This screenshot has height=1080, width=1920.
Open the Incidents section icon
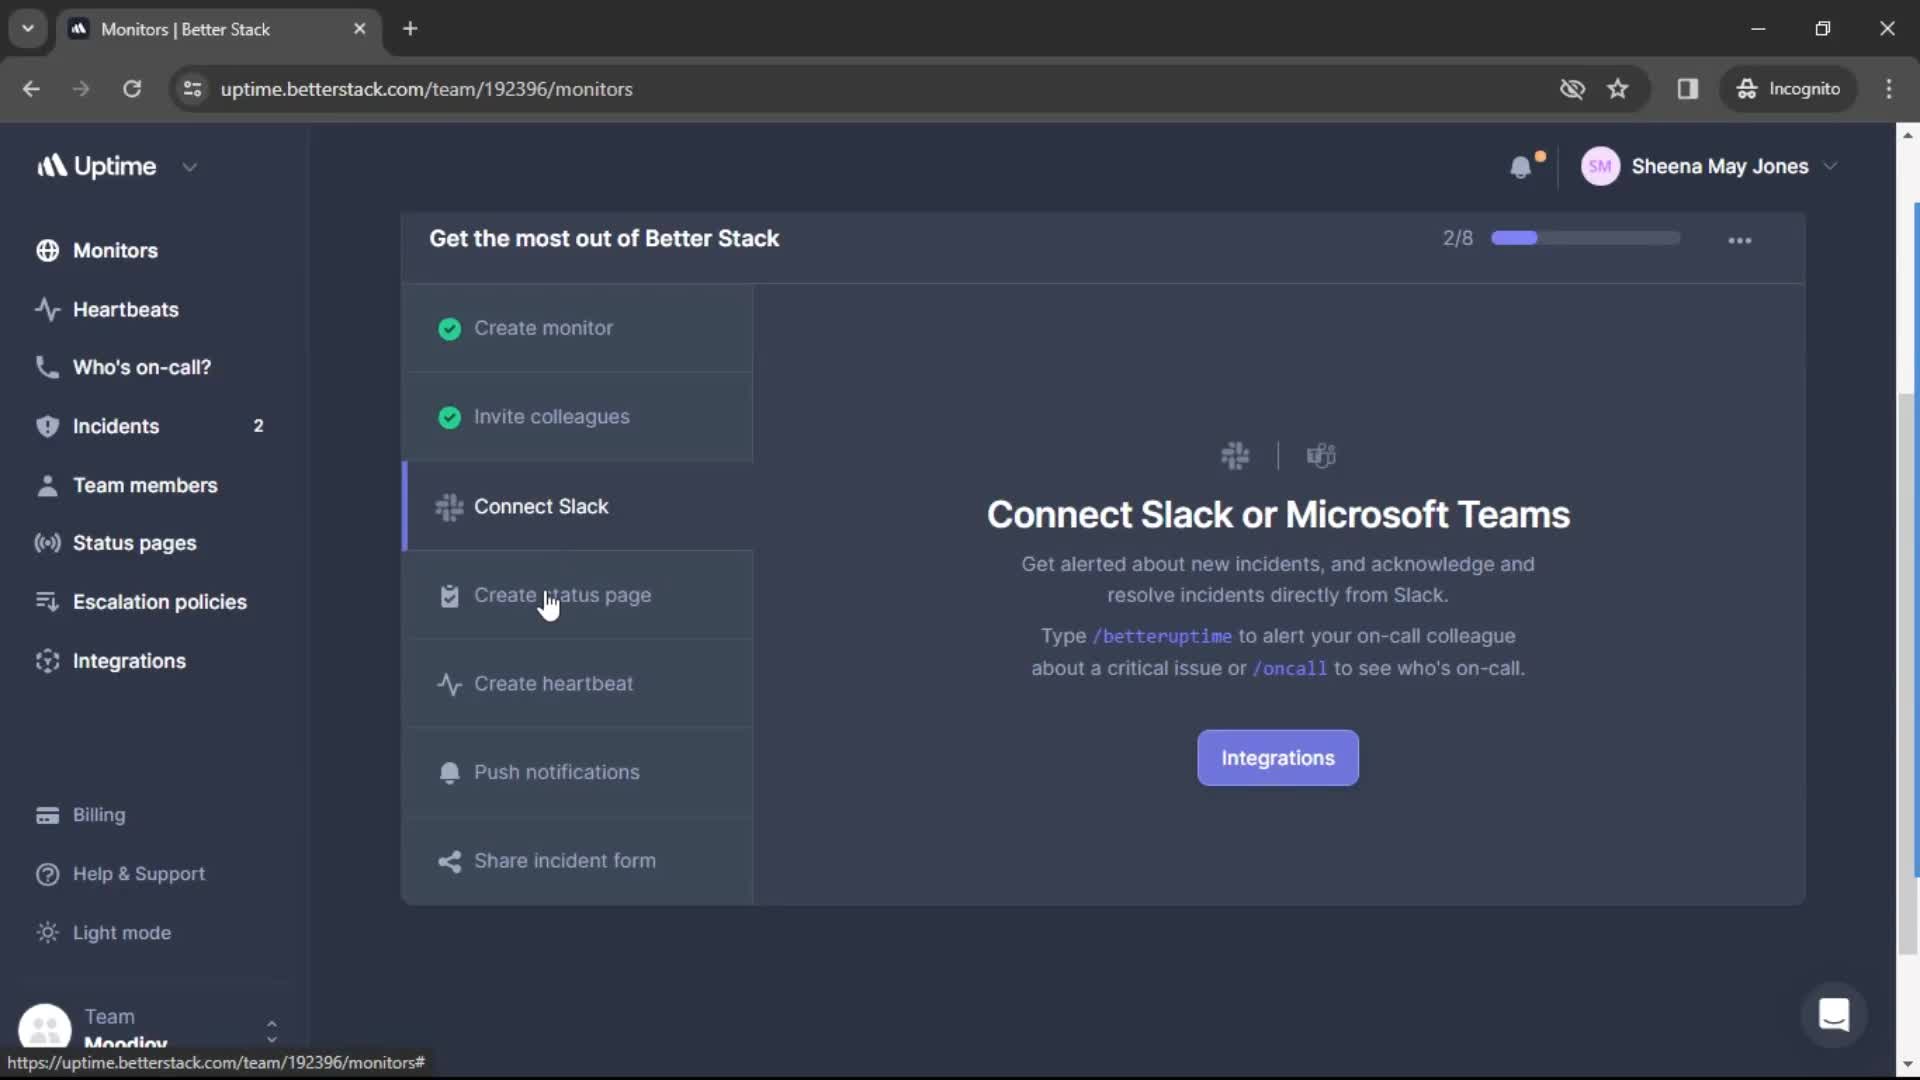tap(47, 426)
